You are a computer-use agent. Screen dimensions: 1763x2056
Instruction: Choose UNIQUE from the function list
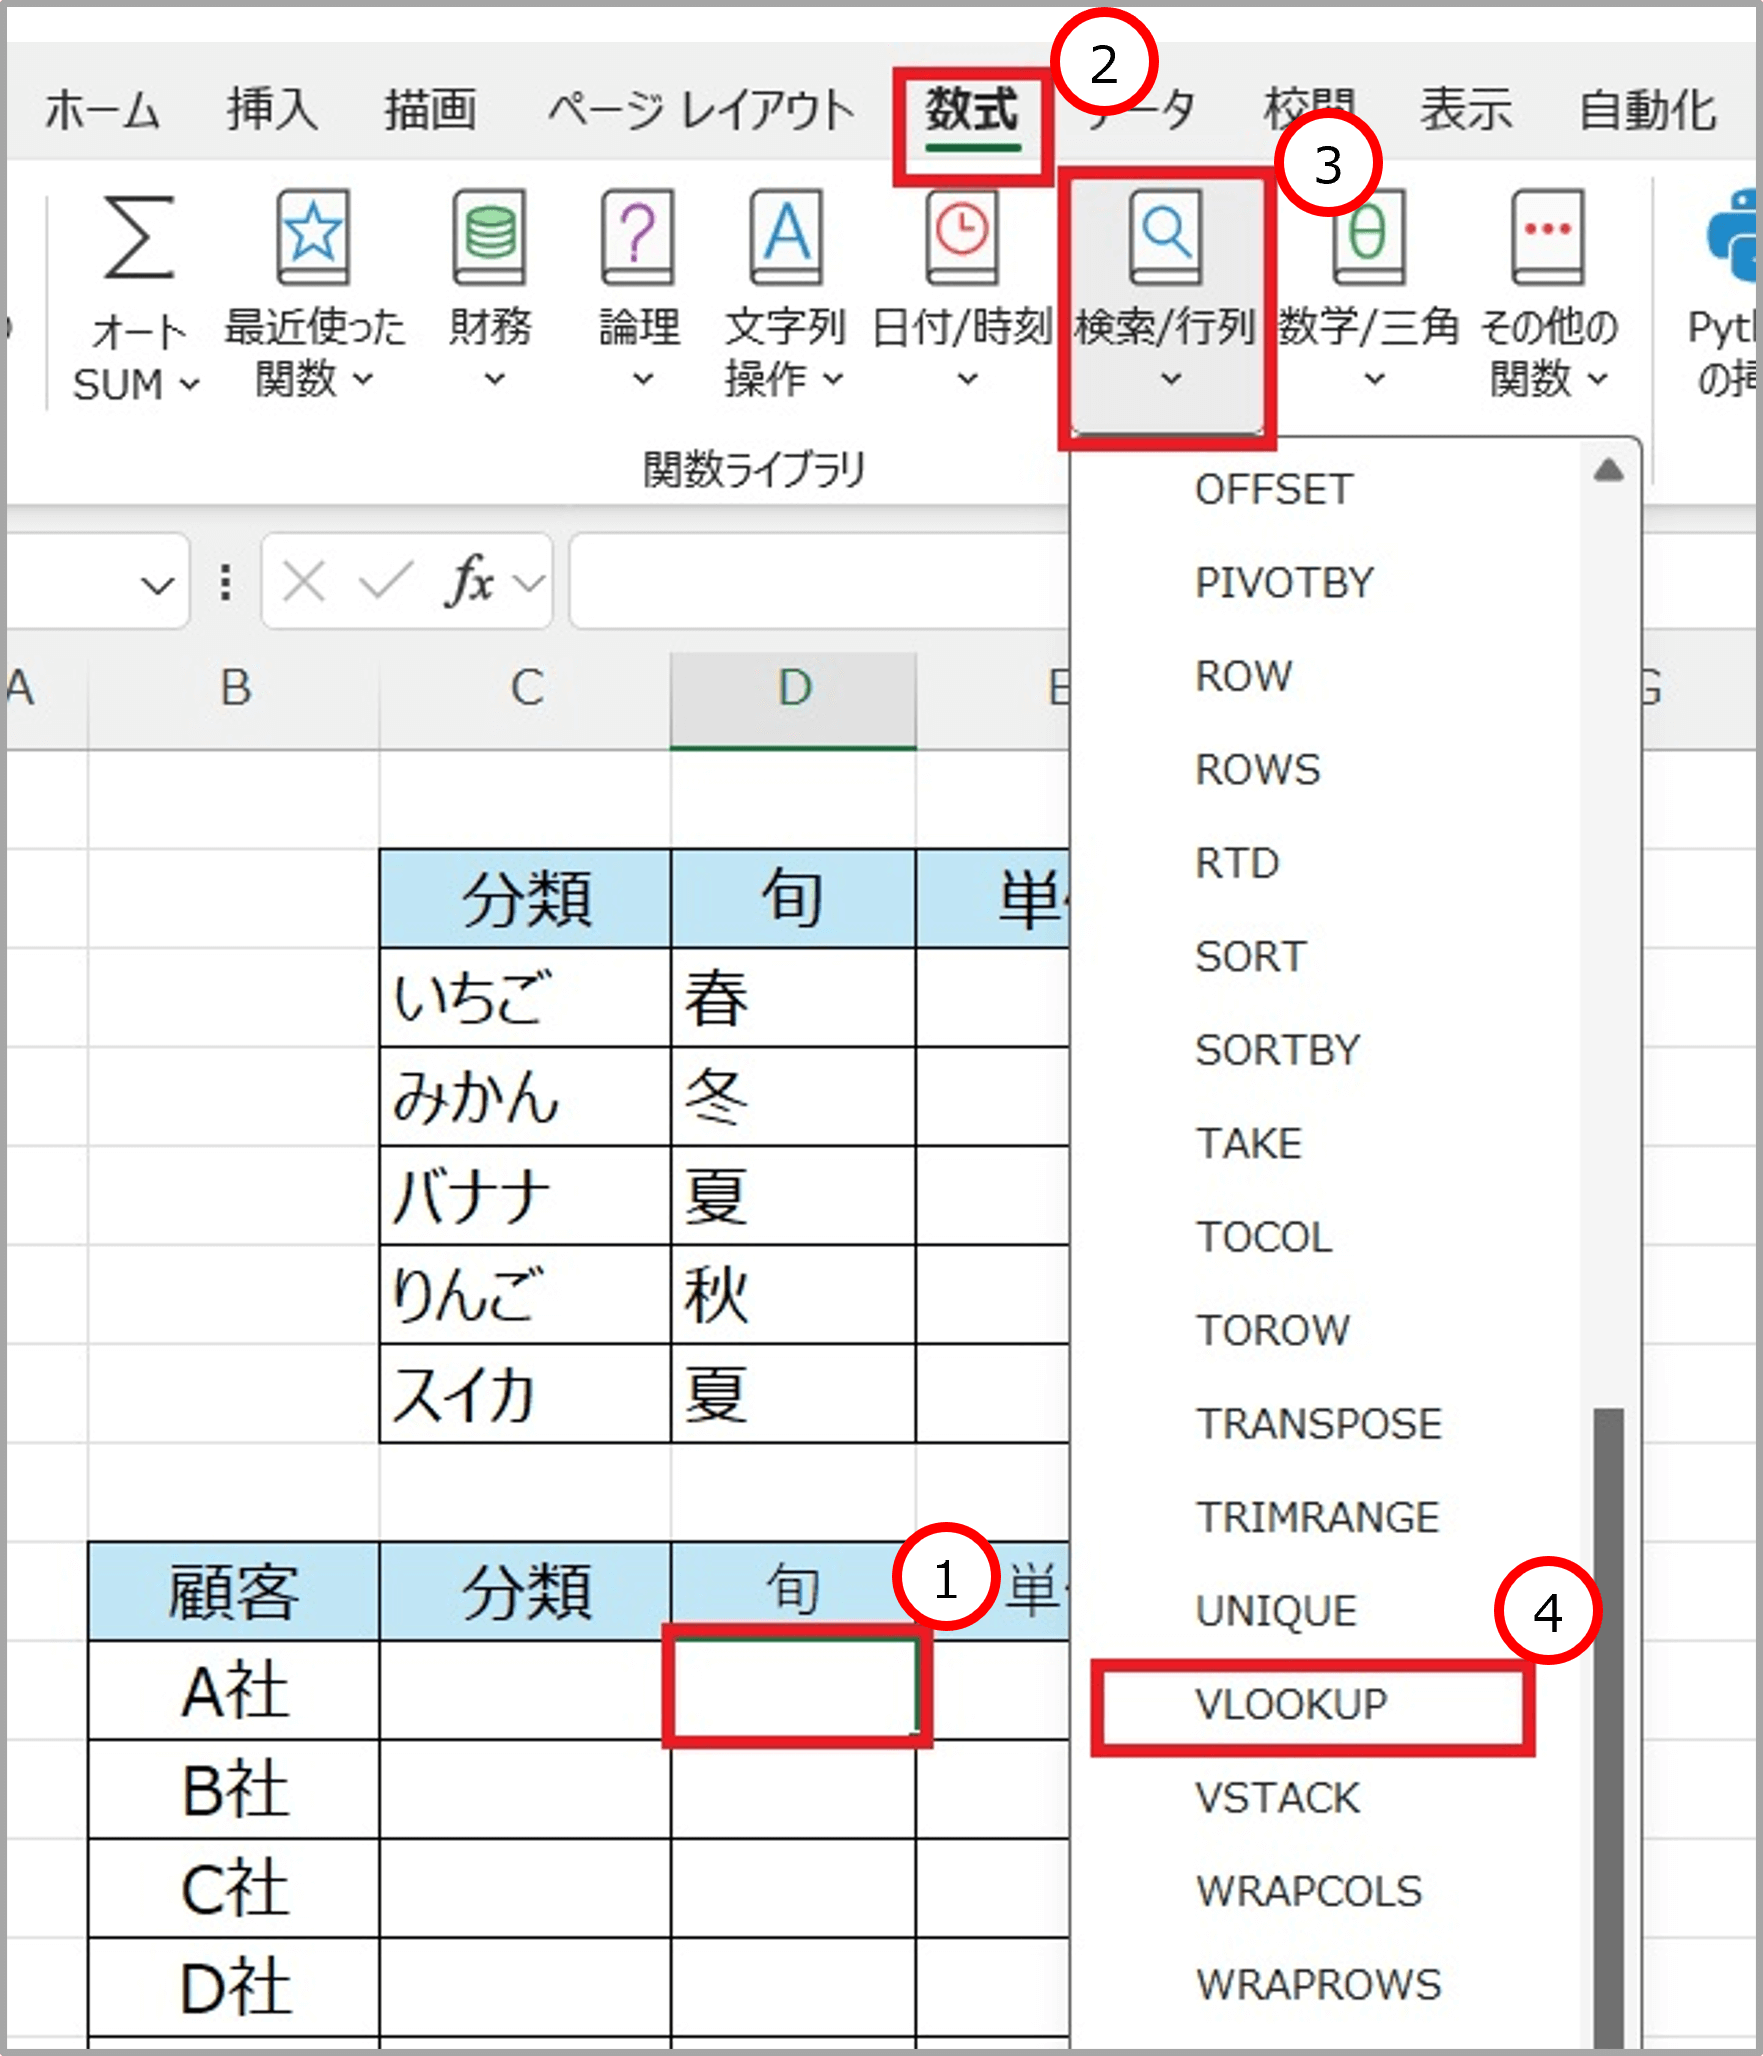click(x=1276, y=1611)
